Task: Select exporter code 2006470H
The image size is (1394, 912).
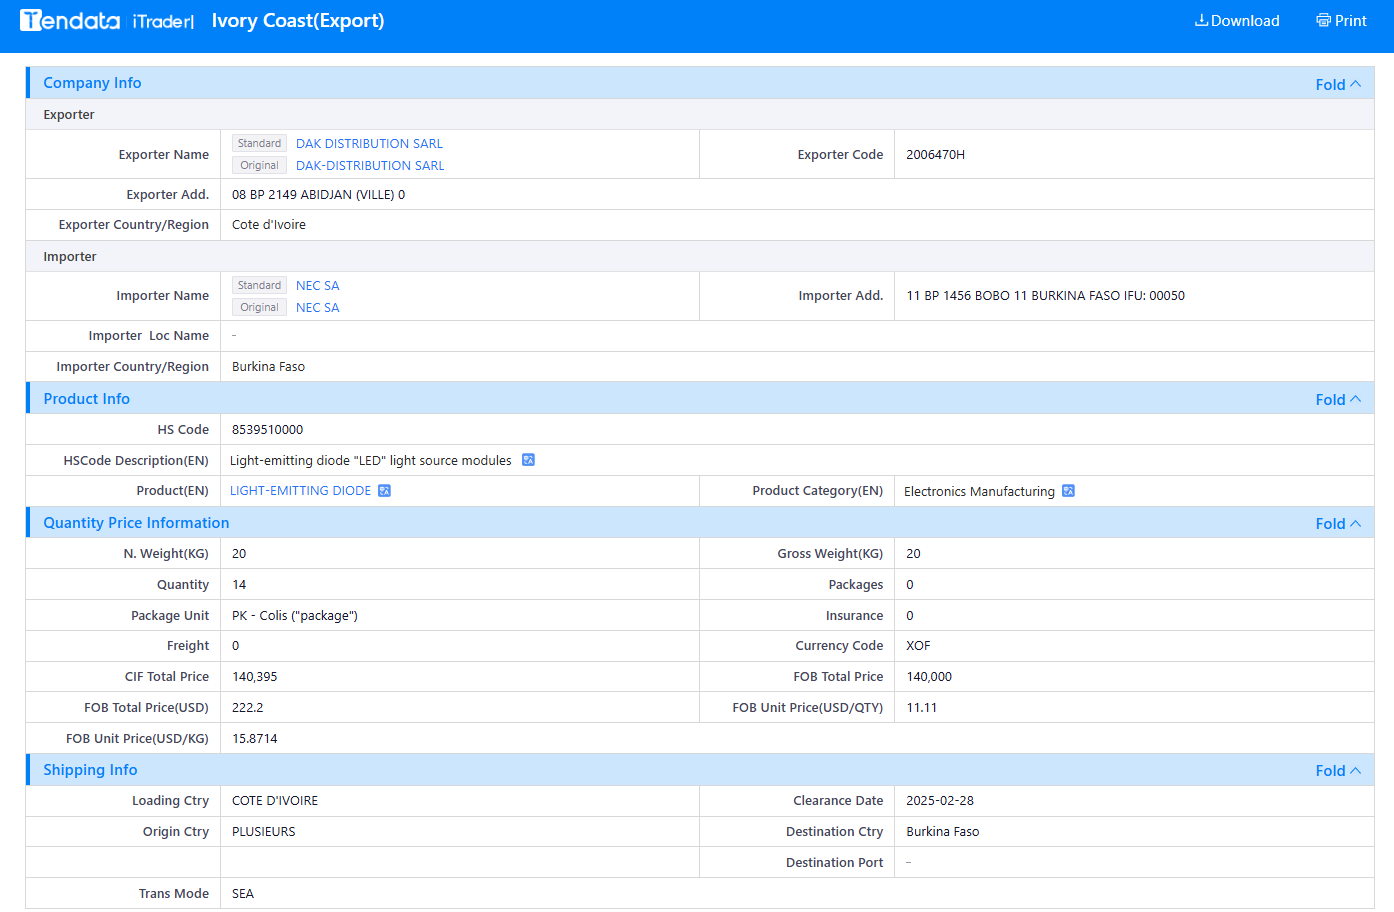Action: [936, 155]
